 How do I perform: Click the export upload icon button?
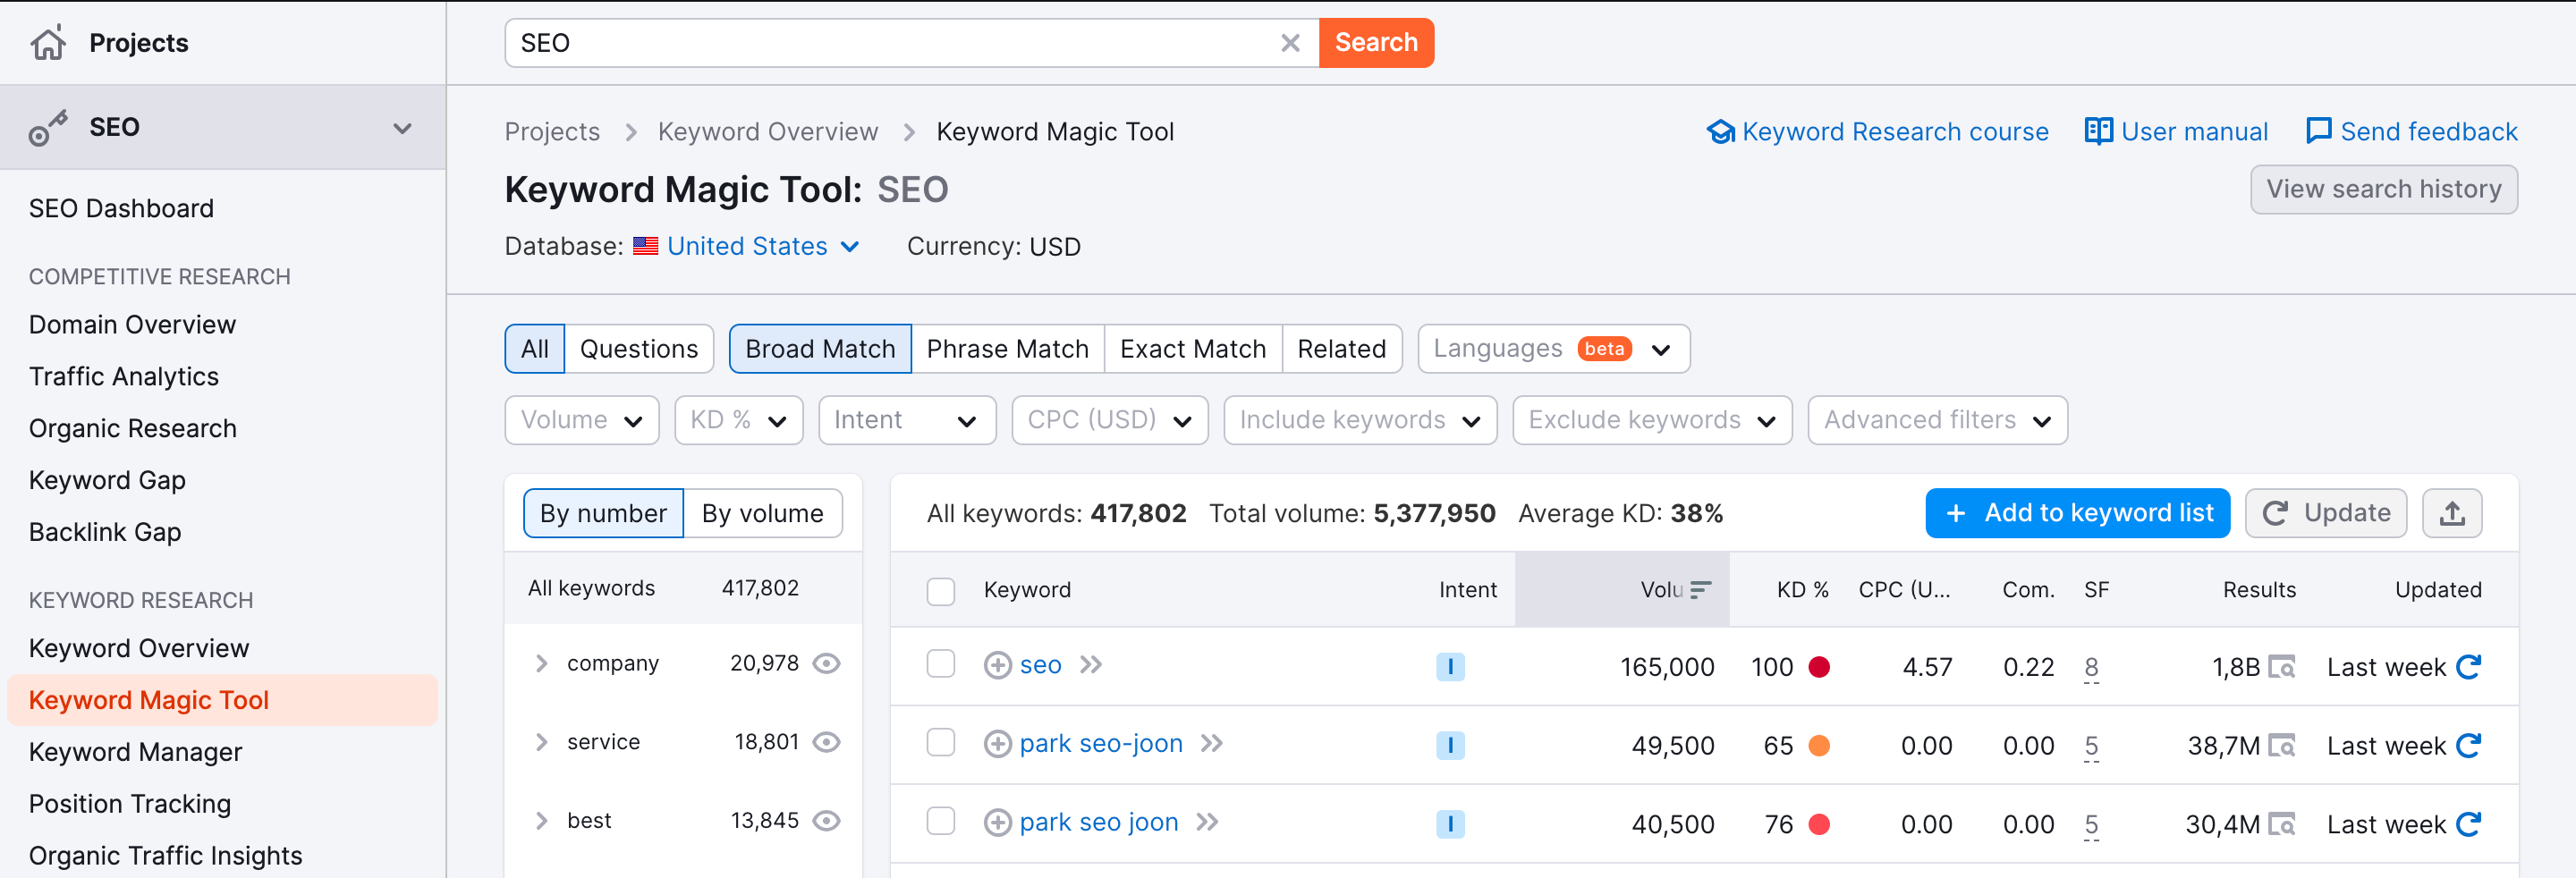coord(2452,513)
